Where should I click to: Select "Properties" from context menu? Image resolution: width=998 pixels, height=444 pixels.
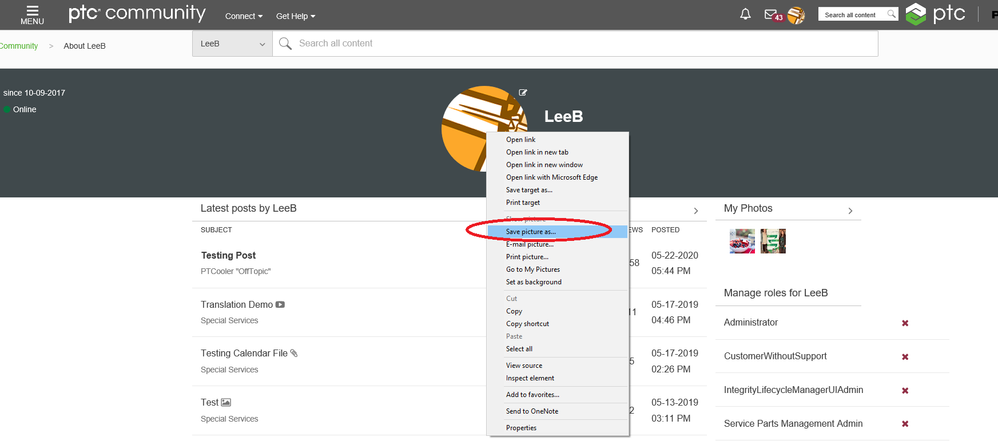[x=521, y=428]
